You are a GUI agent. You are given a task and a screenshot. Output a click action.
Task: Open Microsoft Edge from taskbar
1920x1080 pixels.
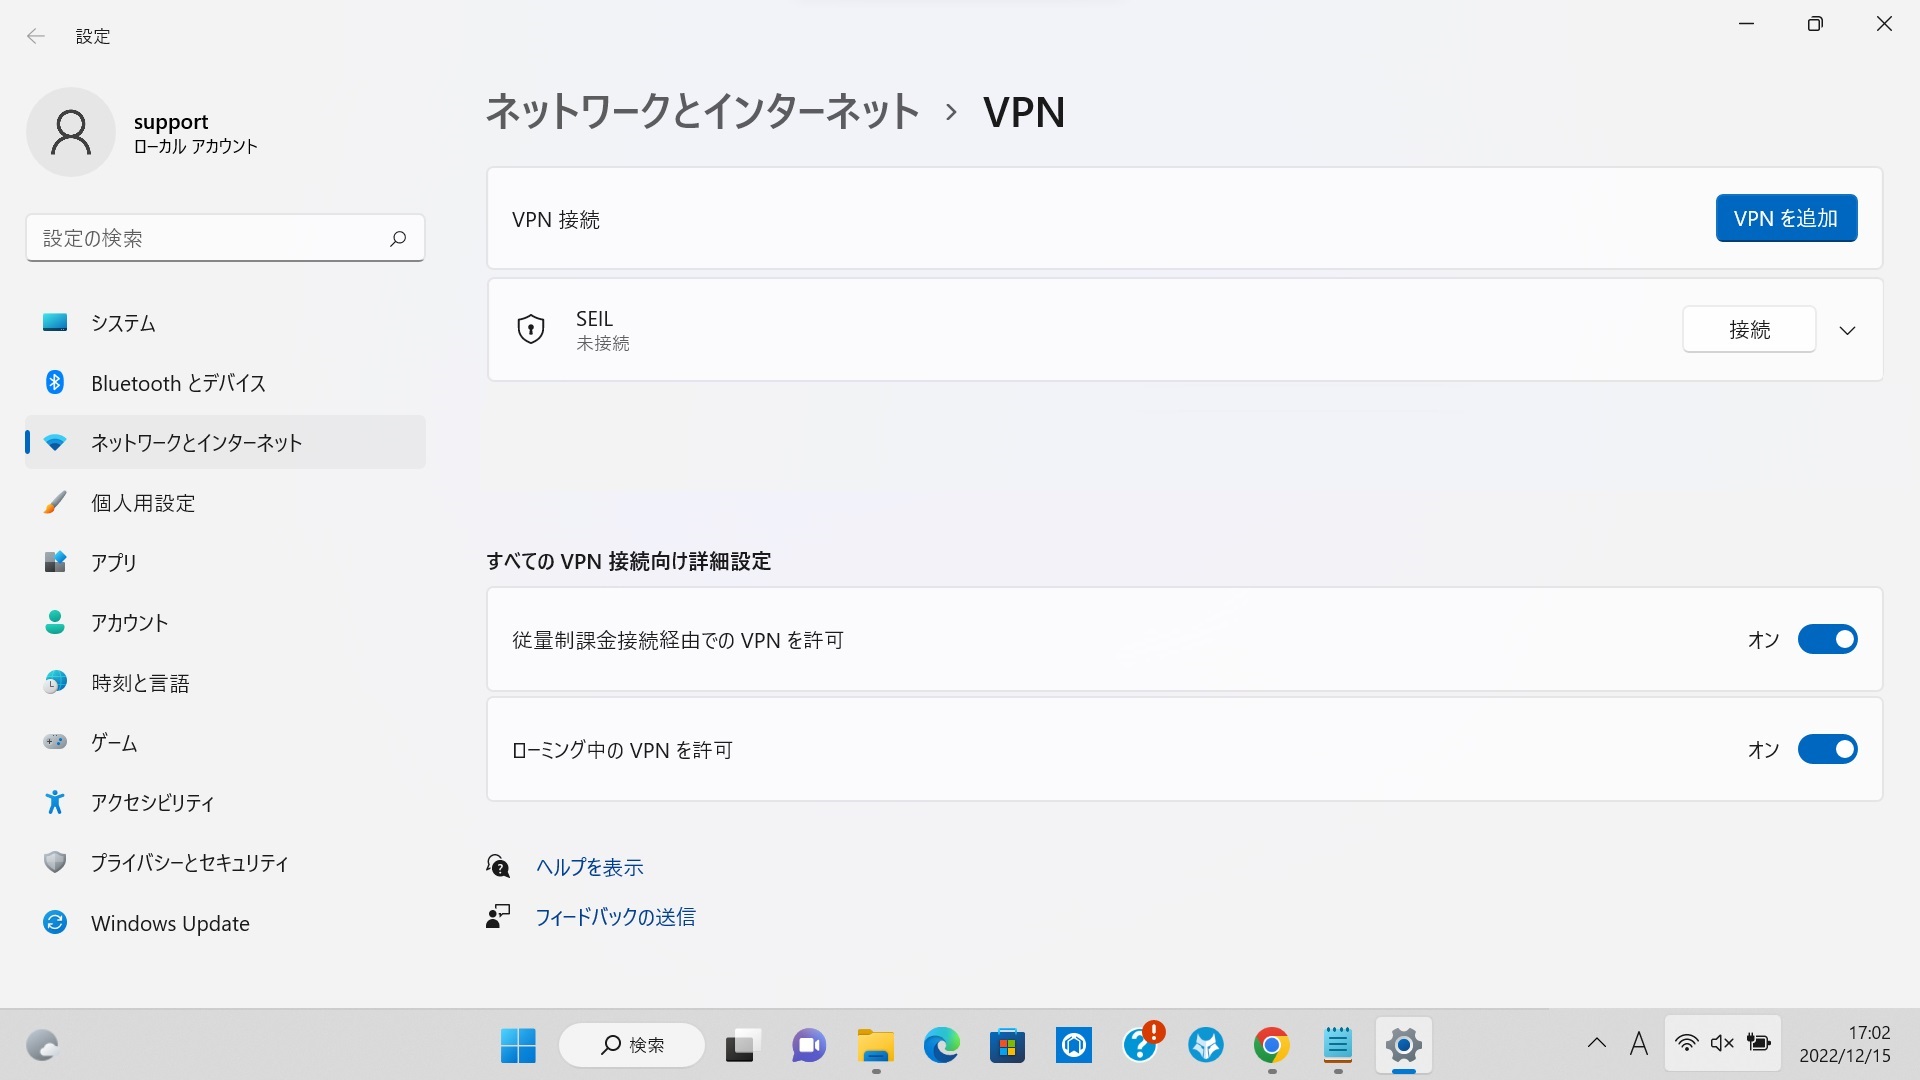click(941, 1046)
